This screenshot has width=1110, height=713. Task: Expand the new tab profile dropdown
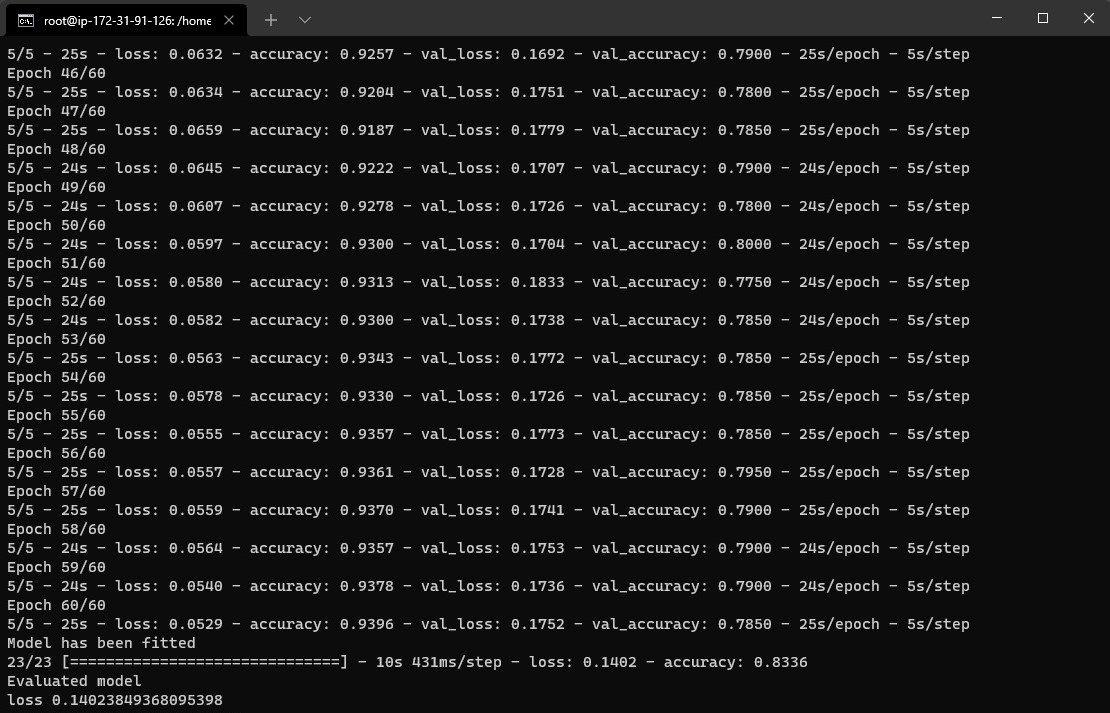(305, 21)
